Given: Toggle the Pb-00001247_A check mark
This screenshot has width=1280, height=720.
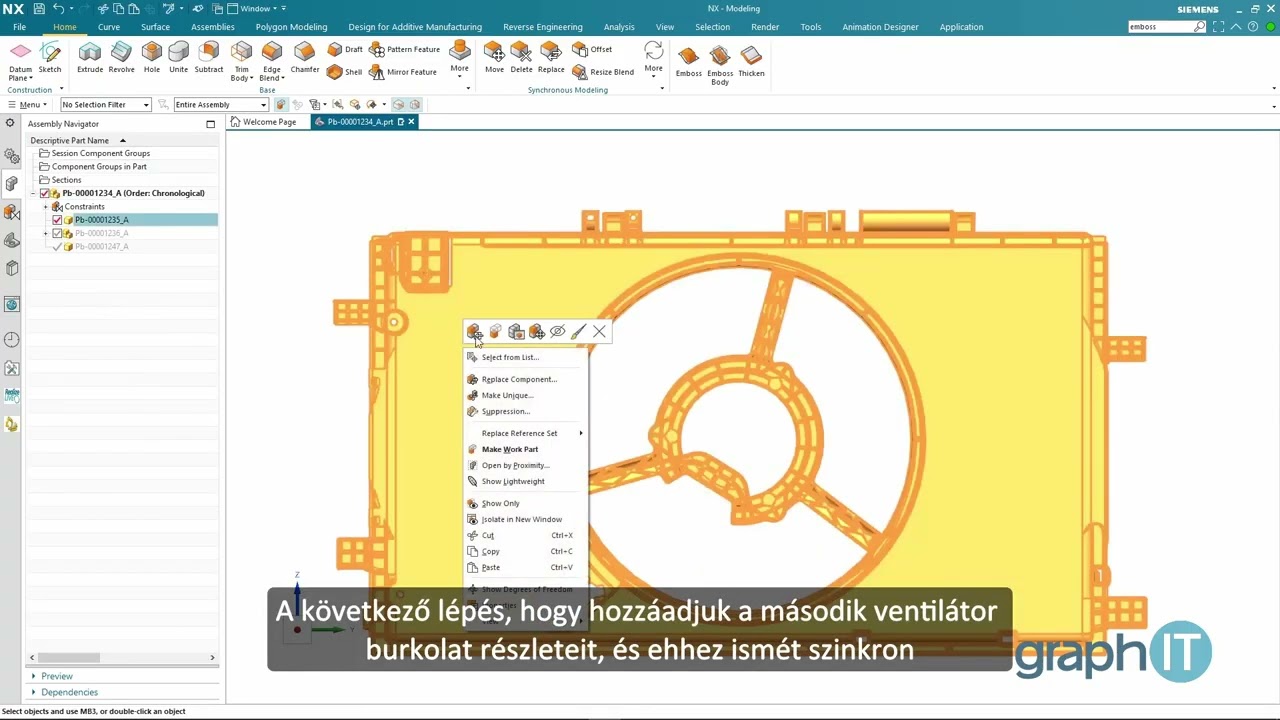Looking at the screenshot, I should coord(57,246).
